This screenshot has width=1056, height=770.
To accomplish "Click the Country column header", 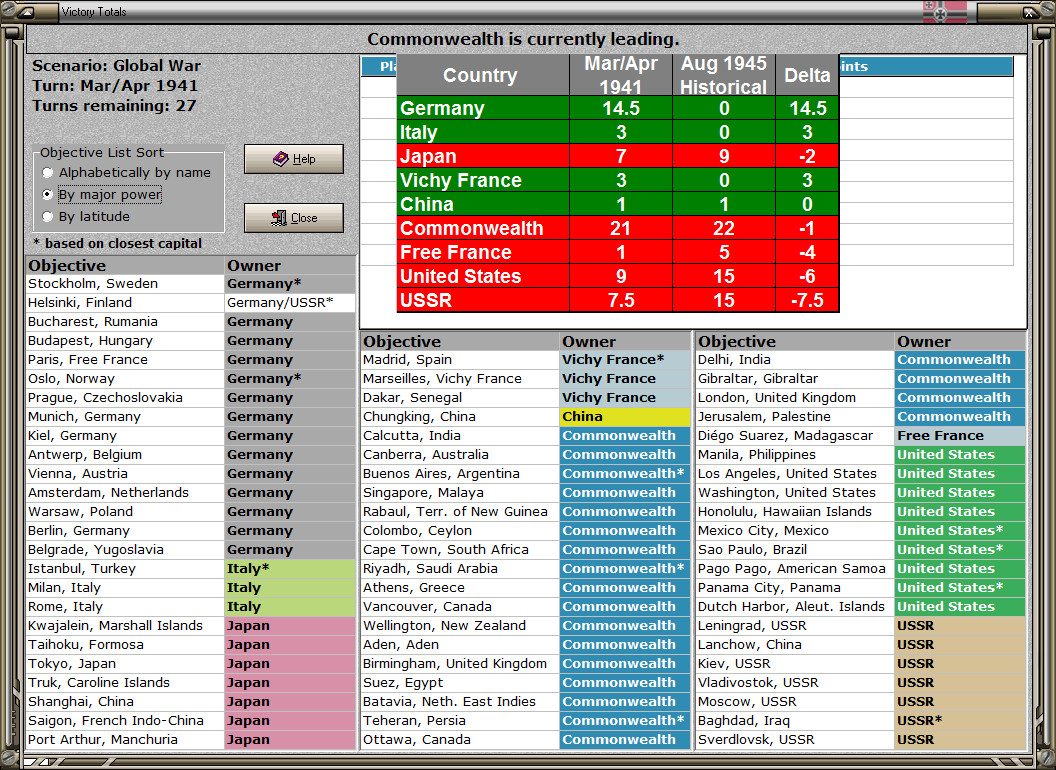I will pos(483,75).
